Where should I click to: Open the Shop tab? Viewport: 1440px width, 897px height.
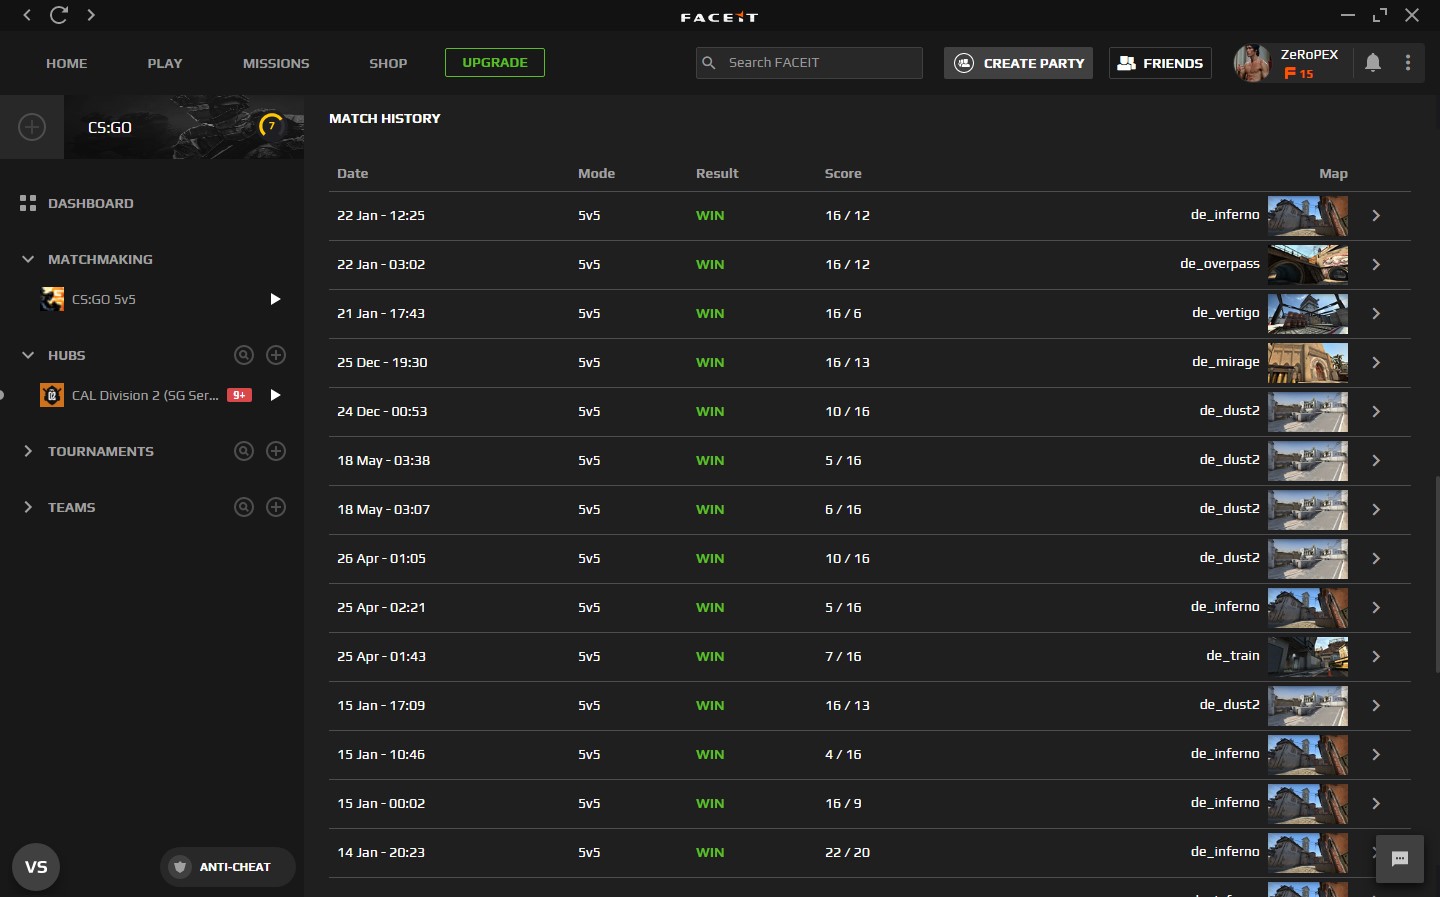pyautogui.click(x=388, y=63)
